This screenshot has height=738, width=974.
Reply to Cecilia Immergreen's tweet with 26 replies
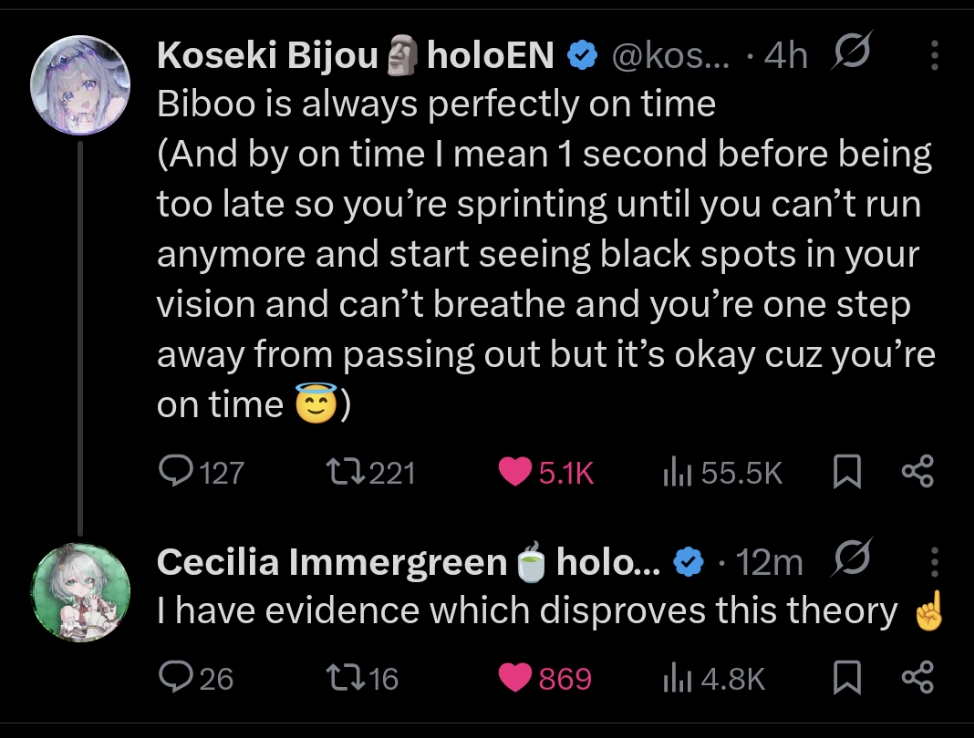(196, 677)
